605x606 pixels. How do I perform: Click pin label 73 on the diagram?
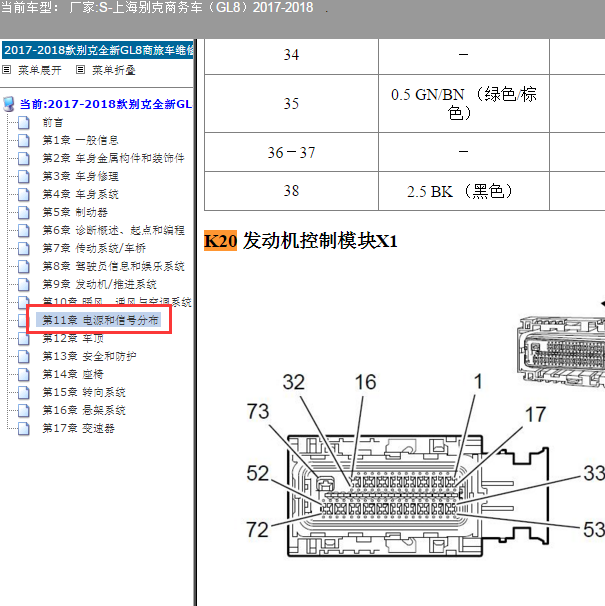(x=258, y=411)
